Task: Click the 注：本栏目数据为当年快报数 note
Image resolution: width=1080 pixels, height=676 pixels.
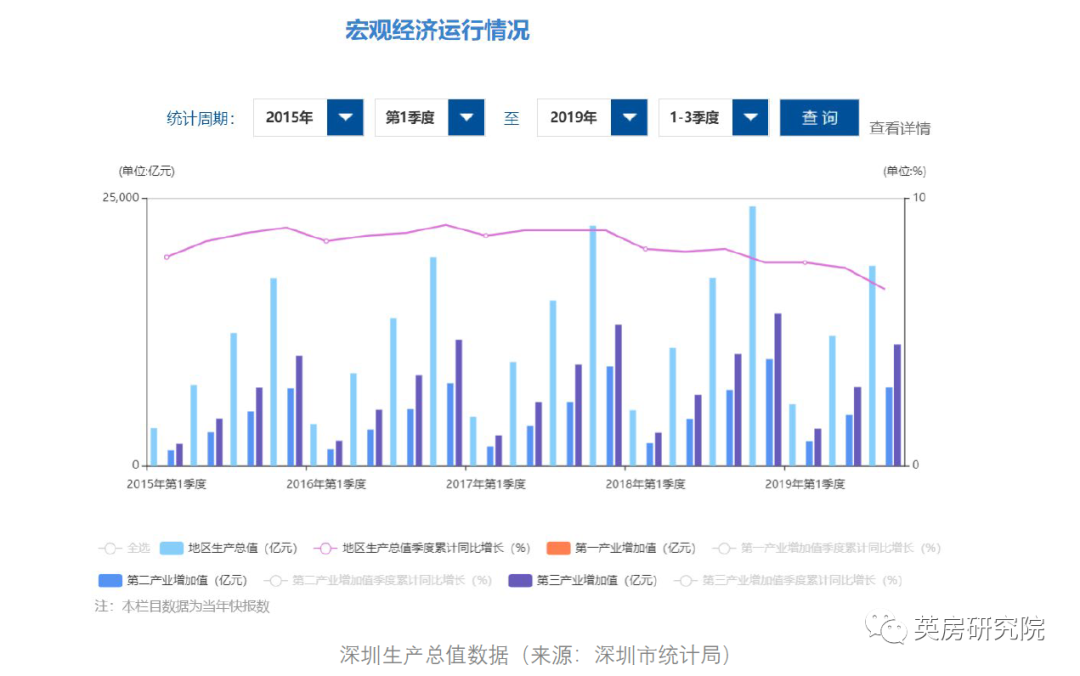Action: 182,606
